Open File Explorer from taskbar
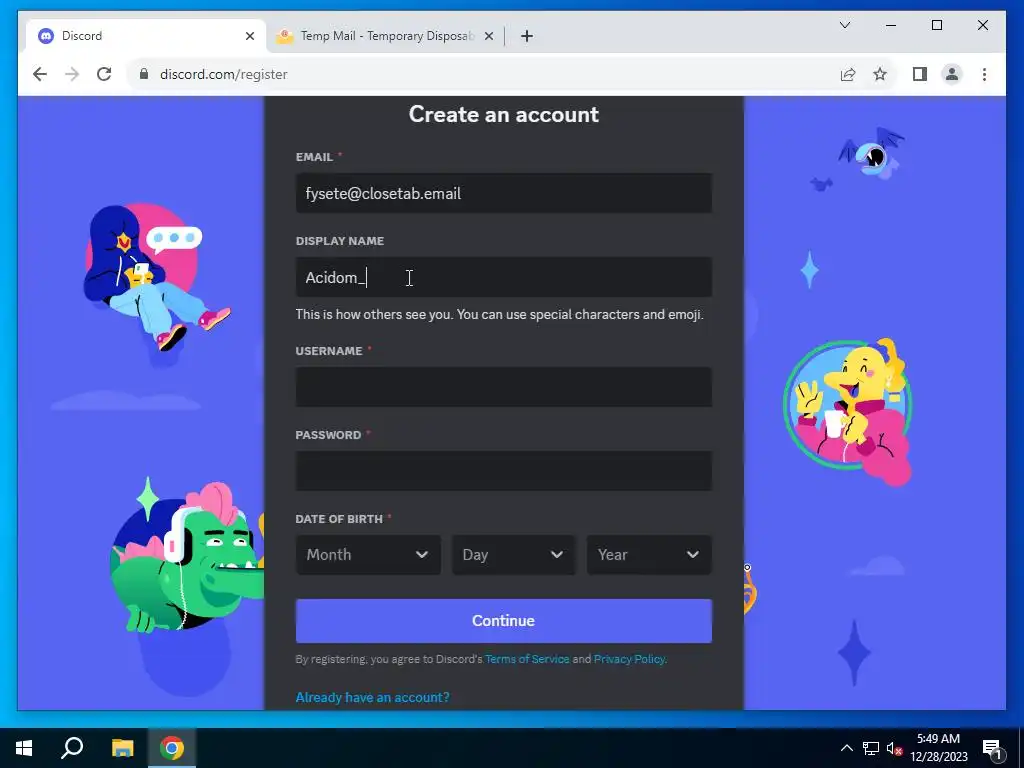 (x=122, y=748)
